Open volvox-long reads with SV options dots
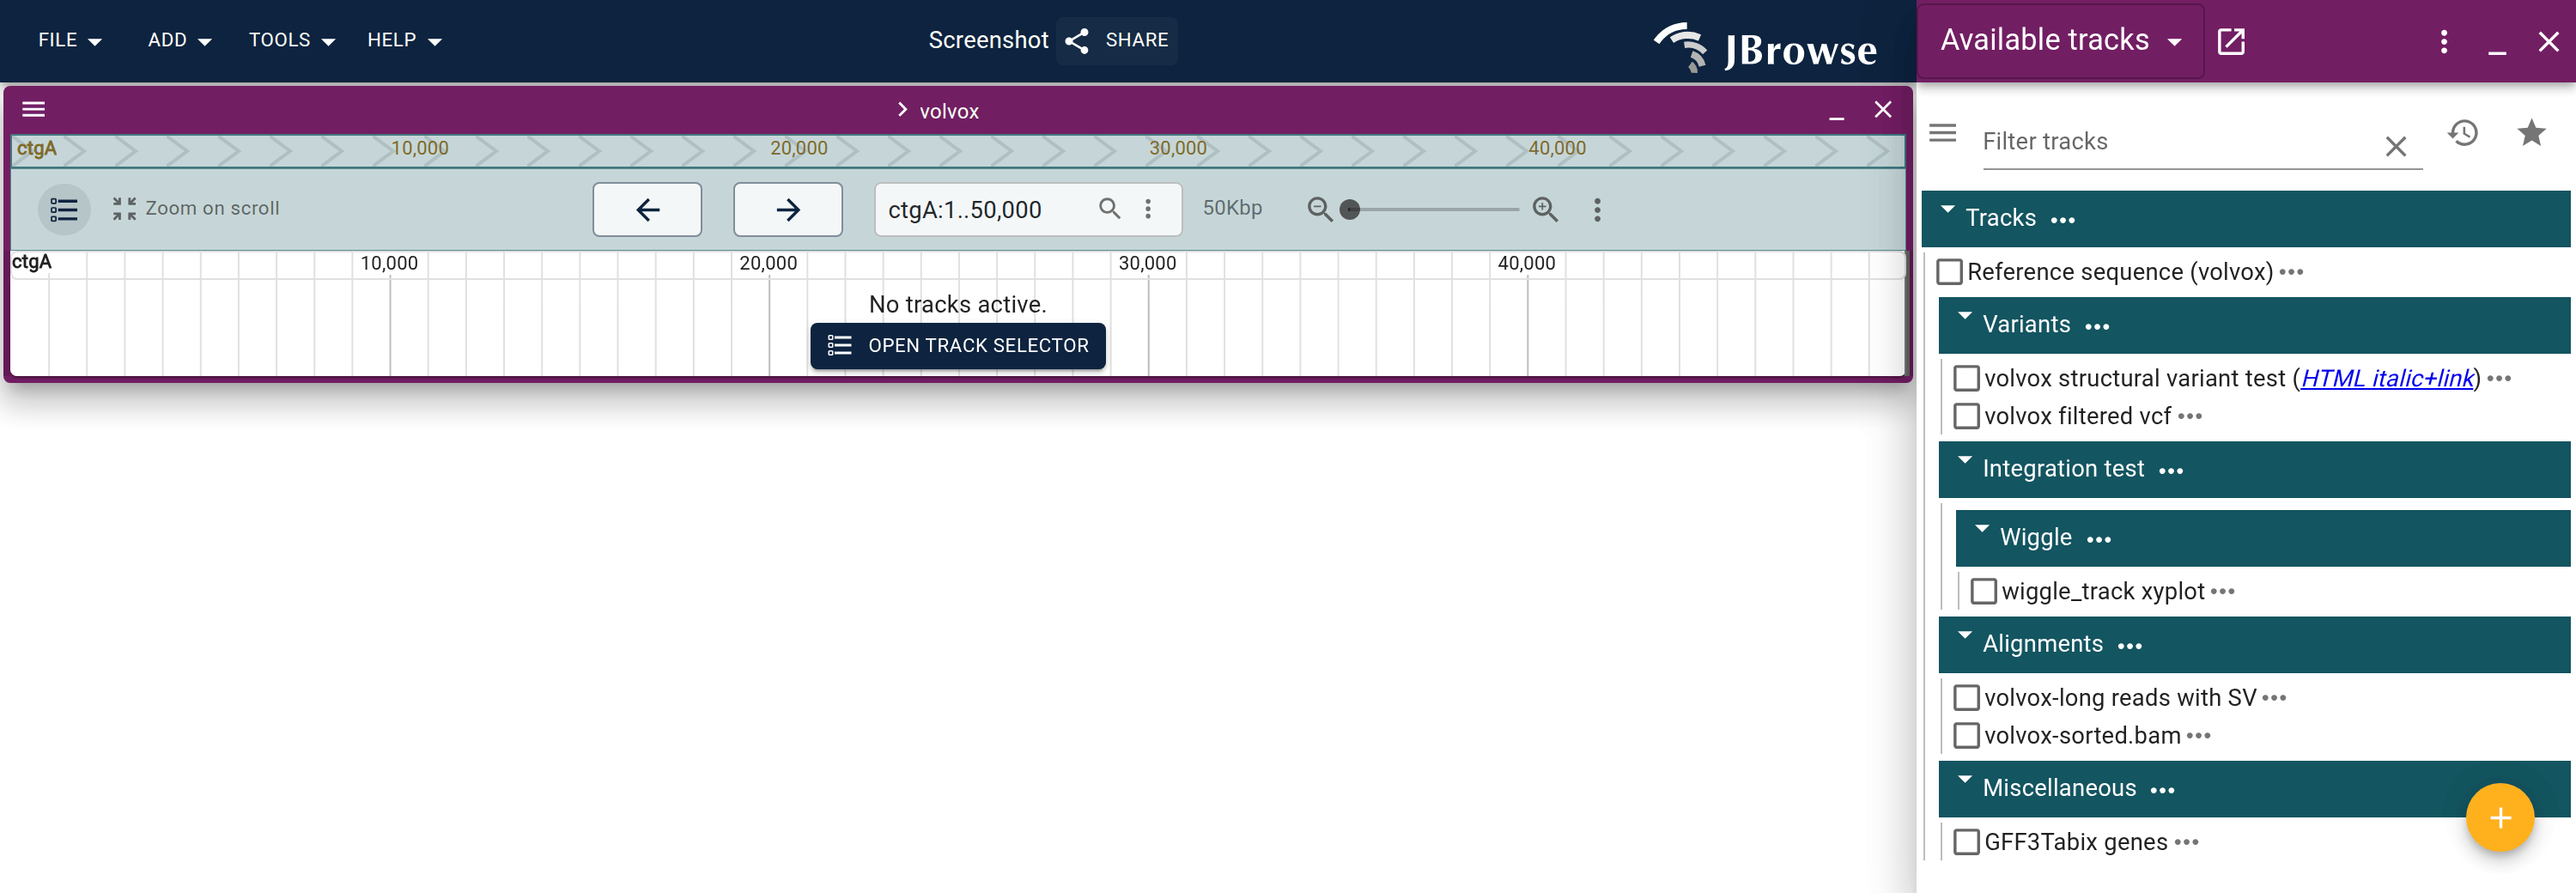This screenshot has width=2576, height=893. [2274, 697]
